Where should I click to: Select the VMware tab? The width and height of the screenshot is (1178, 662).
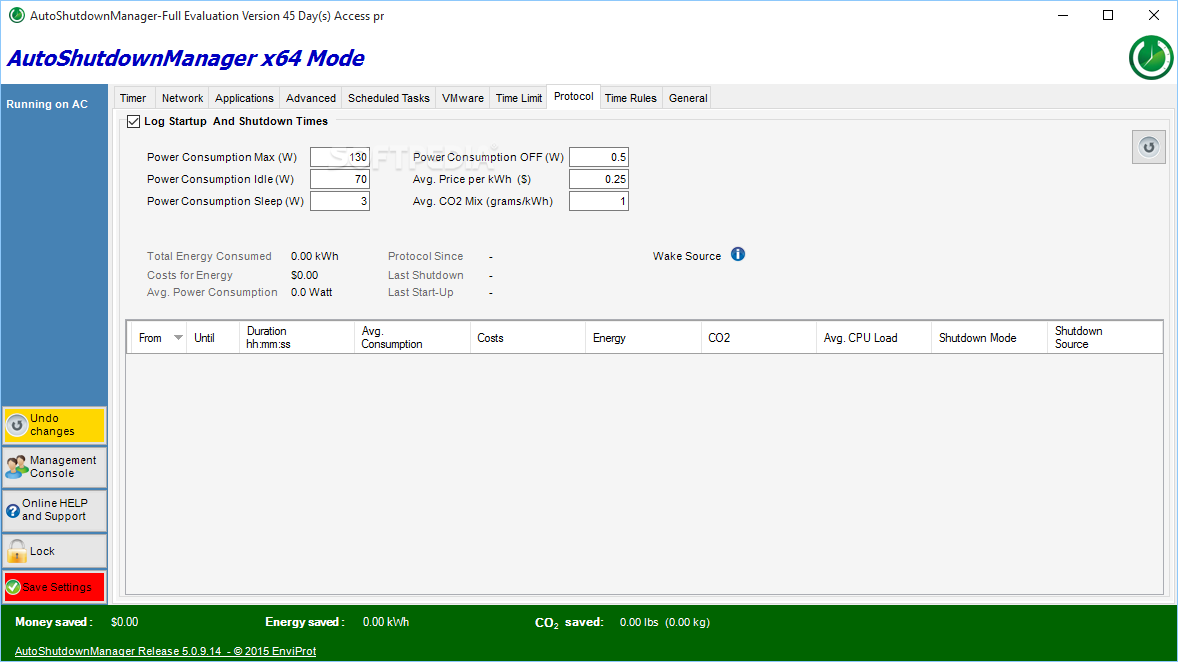coord(463,98)
